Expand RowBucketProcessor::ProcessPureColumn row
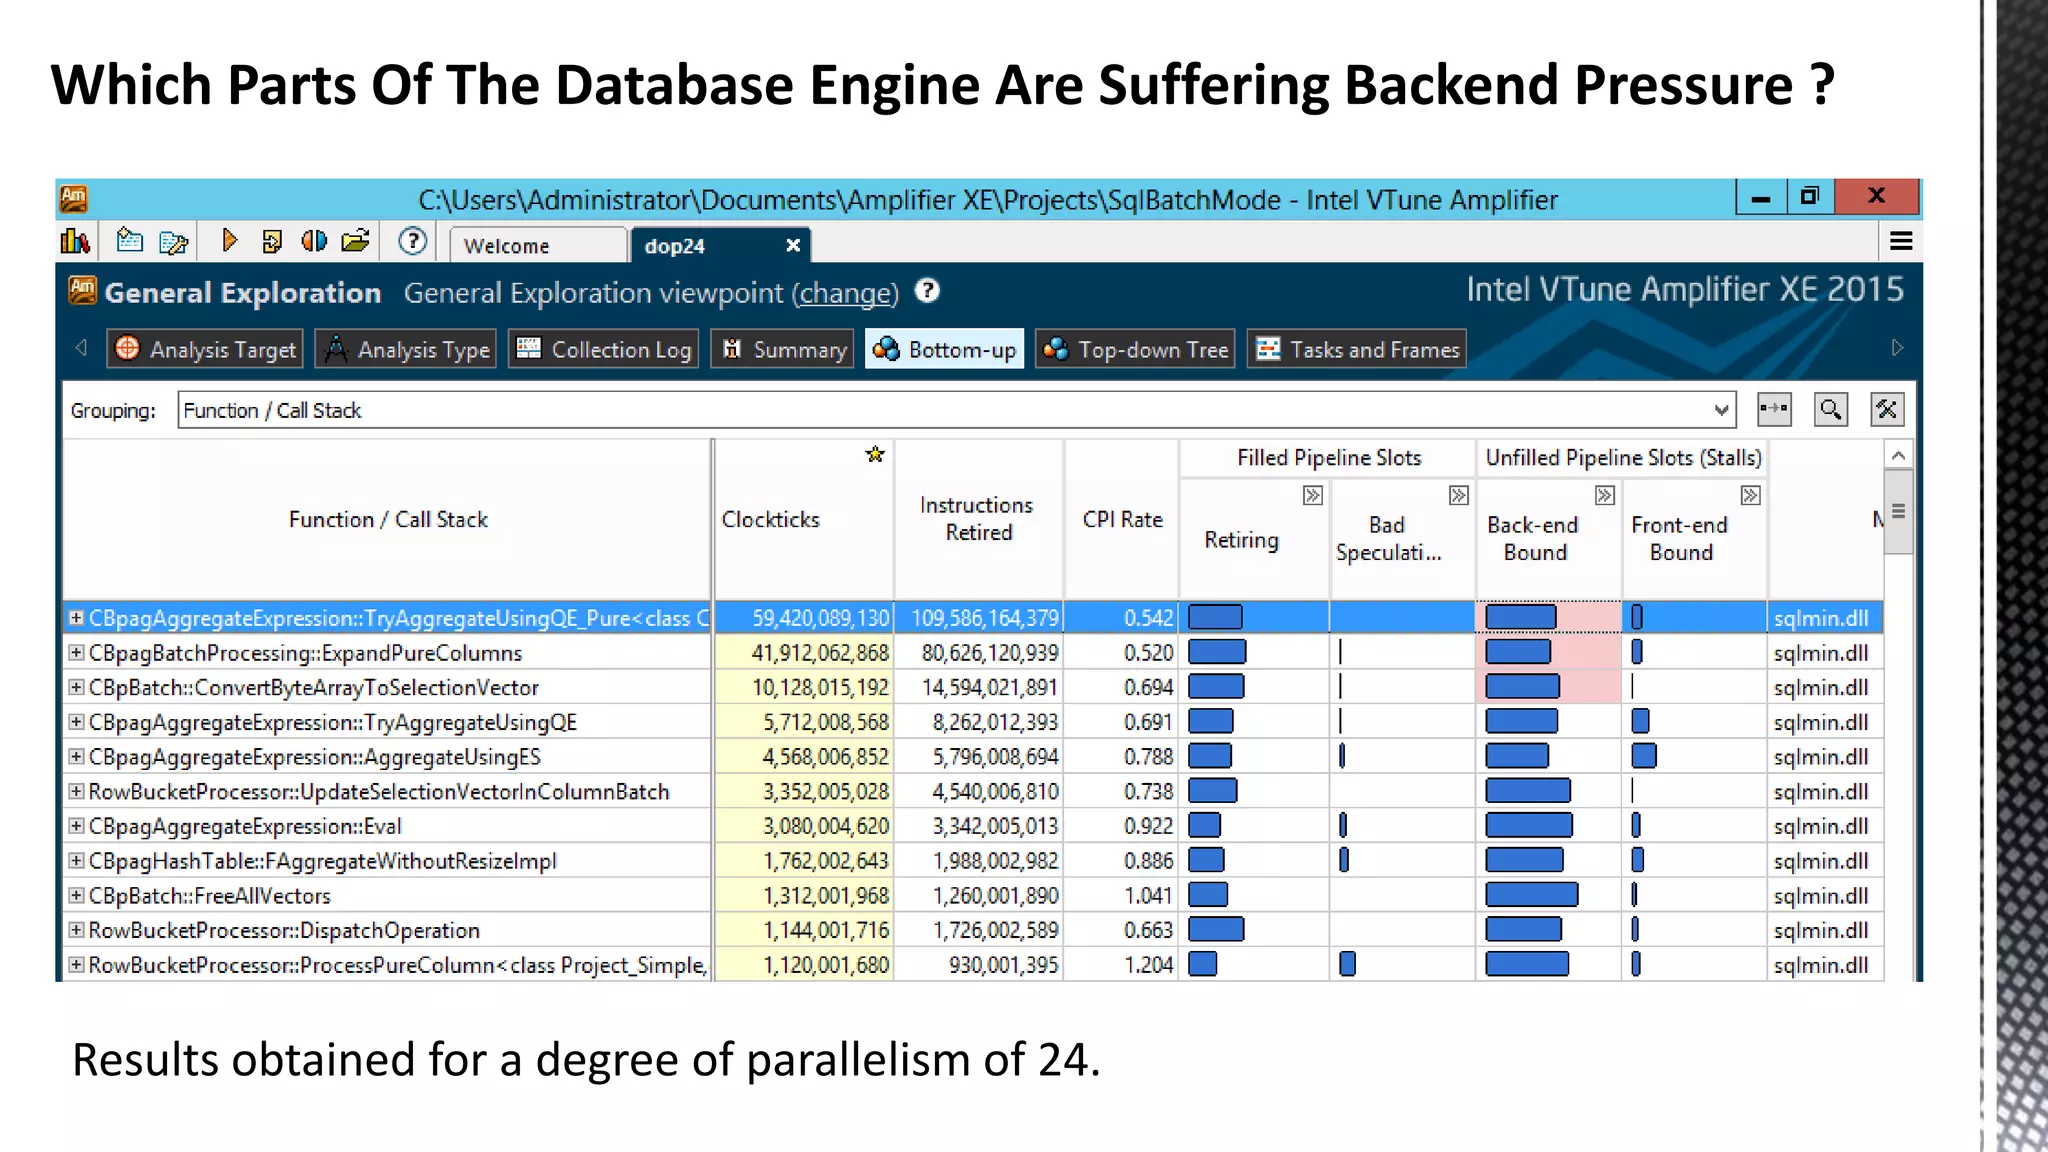The image size is (2048, 1152). point(76,964)
